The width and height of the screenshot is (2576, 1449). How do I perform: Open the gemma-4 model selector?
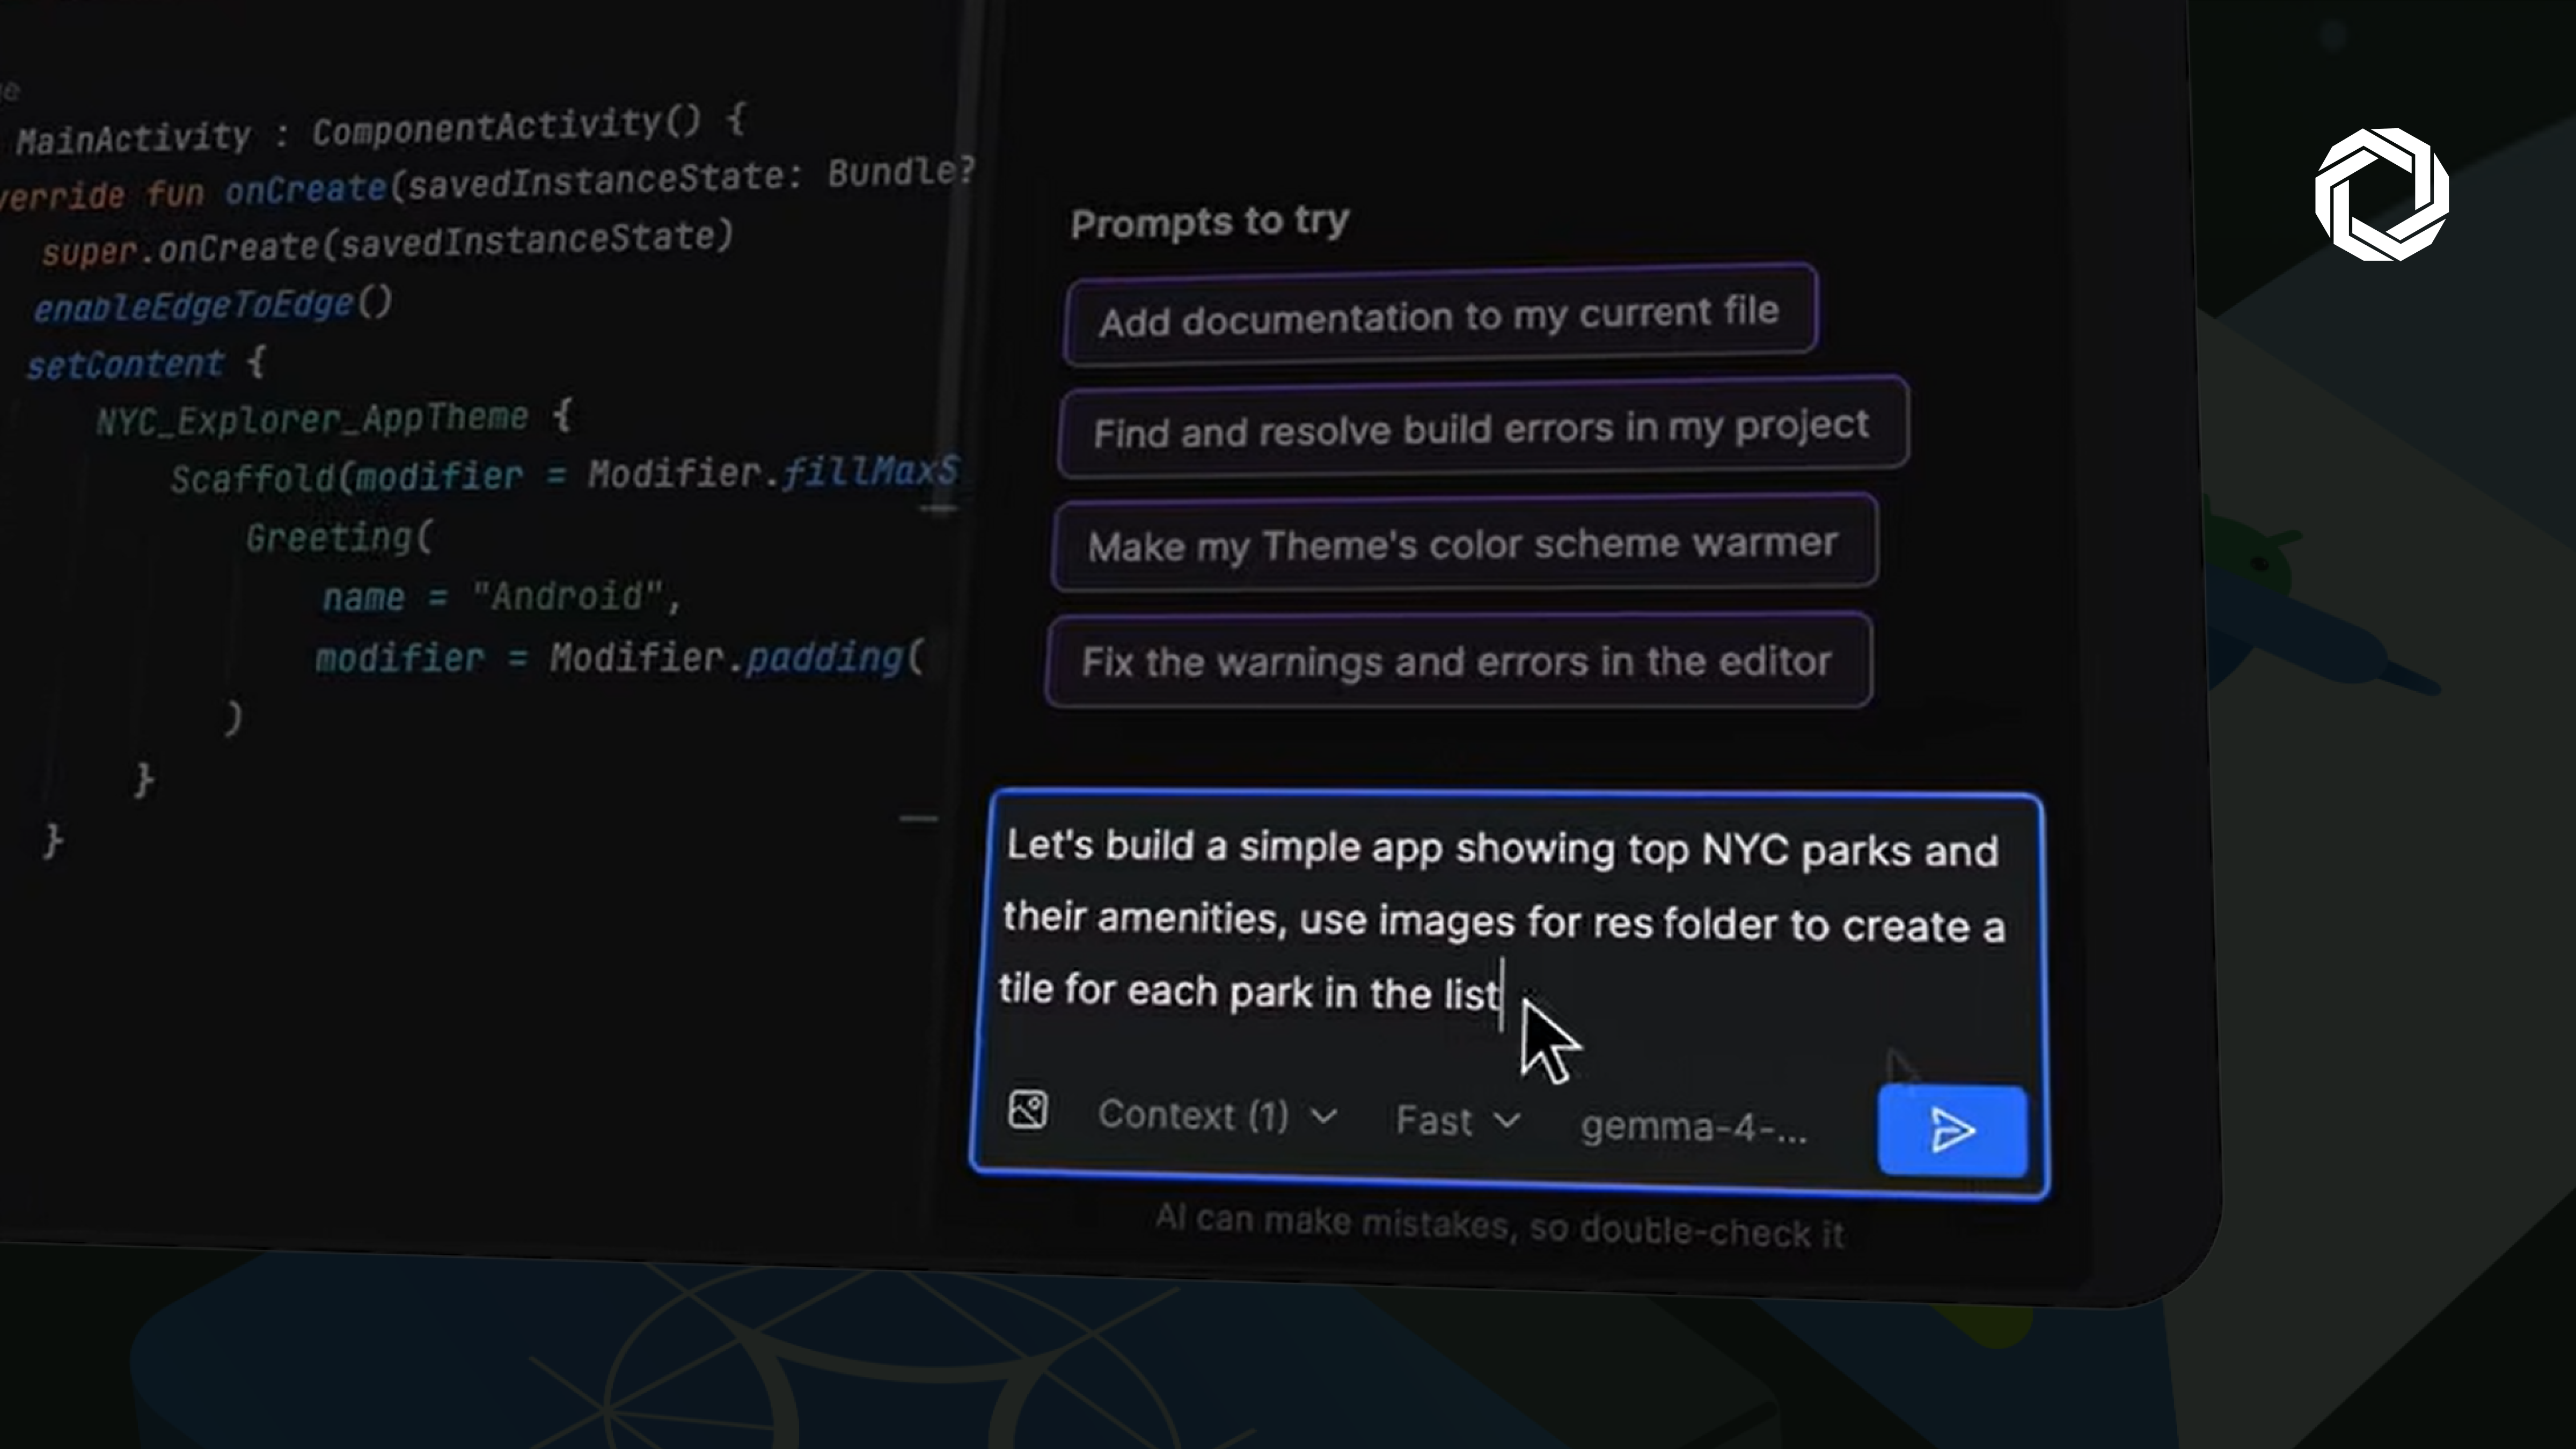(x=1693, y=1127)
